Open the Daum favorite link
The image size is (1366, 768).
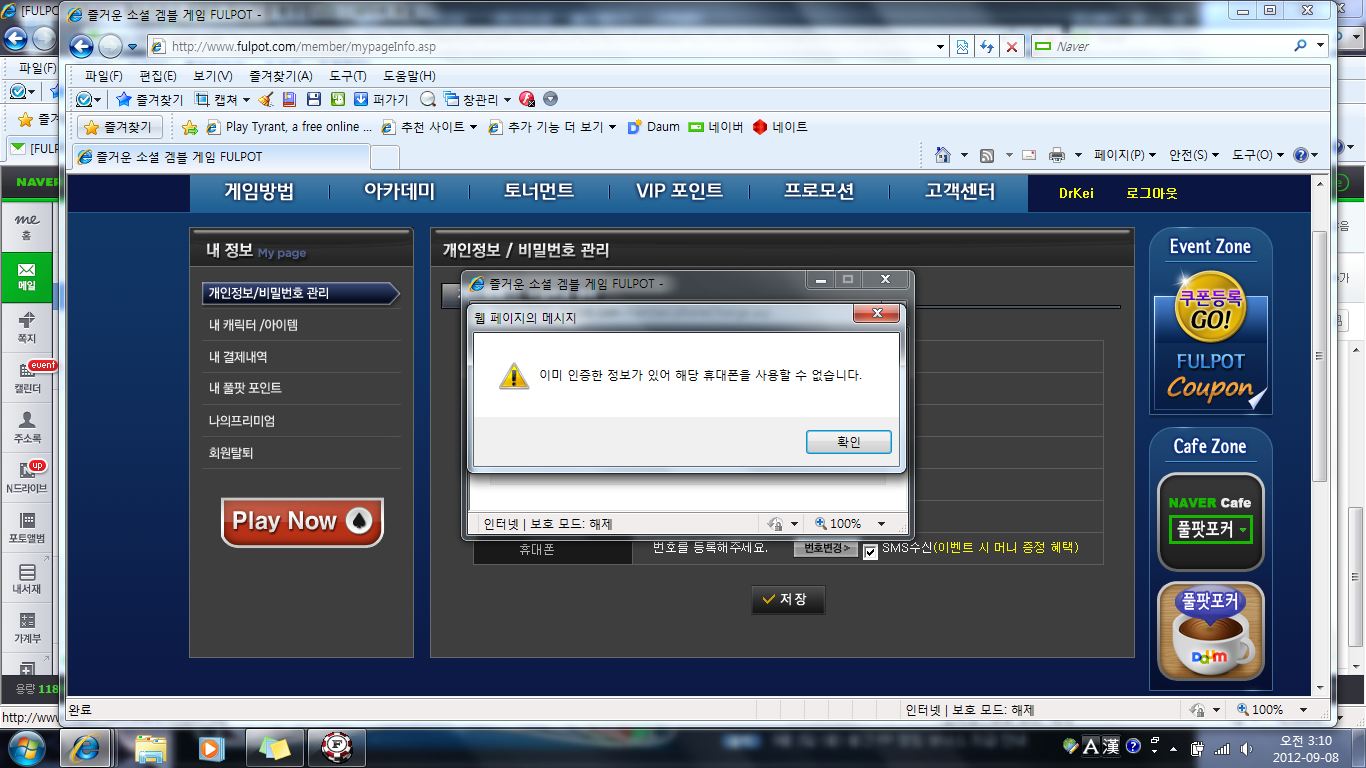click(653, 127)
